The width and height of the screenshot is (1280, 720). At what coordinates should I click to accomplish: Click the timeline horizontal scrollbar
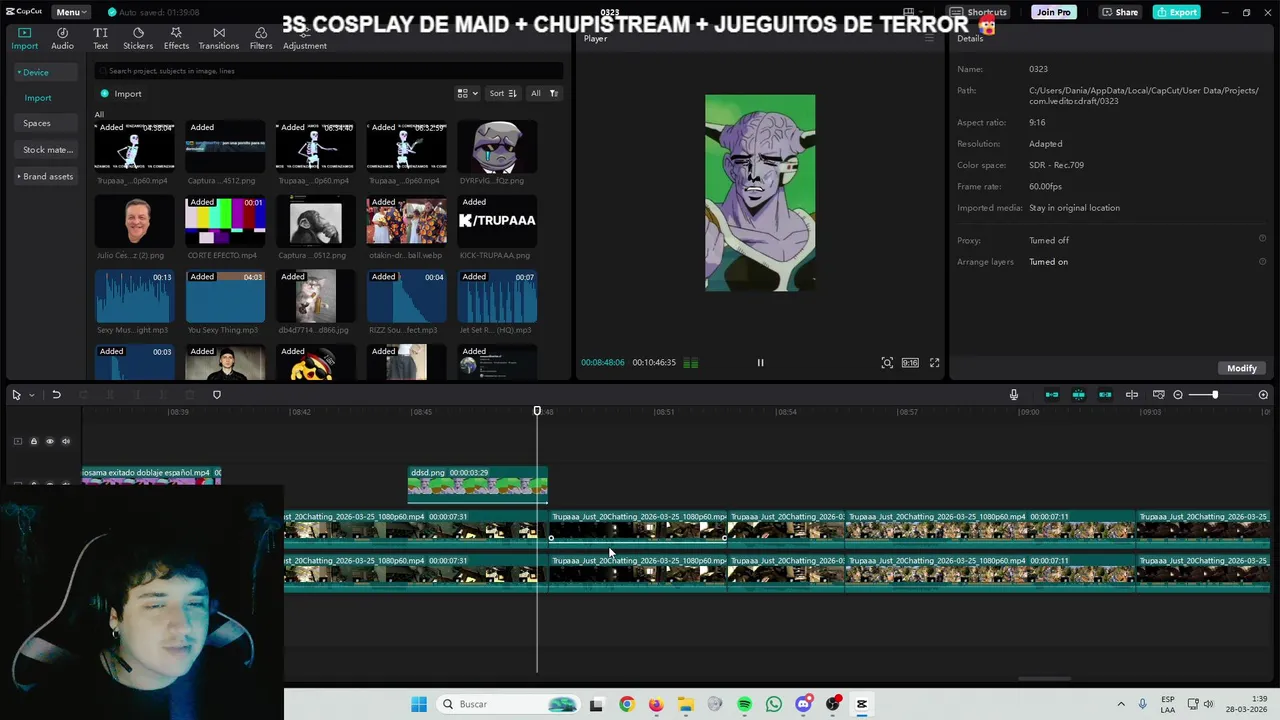click(x=1044, y=679)
